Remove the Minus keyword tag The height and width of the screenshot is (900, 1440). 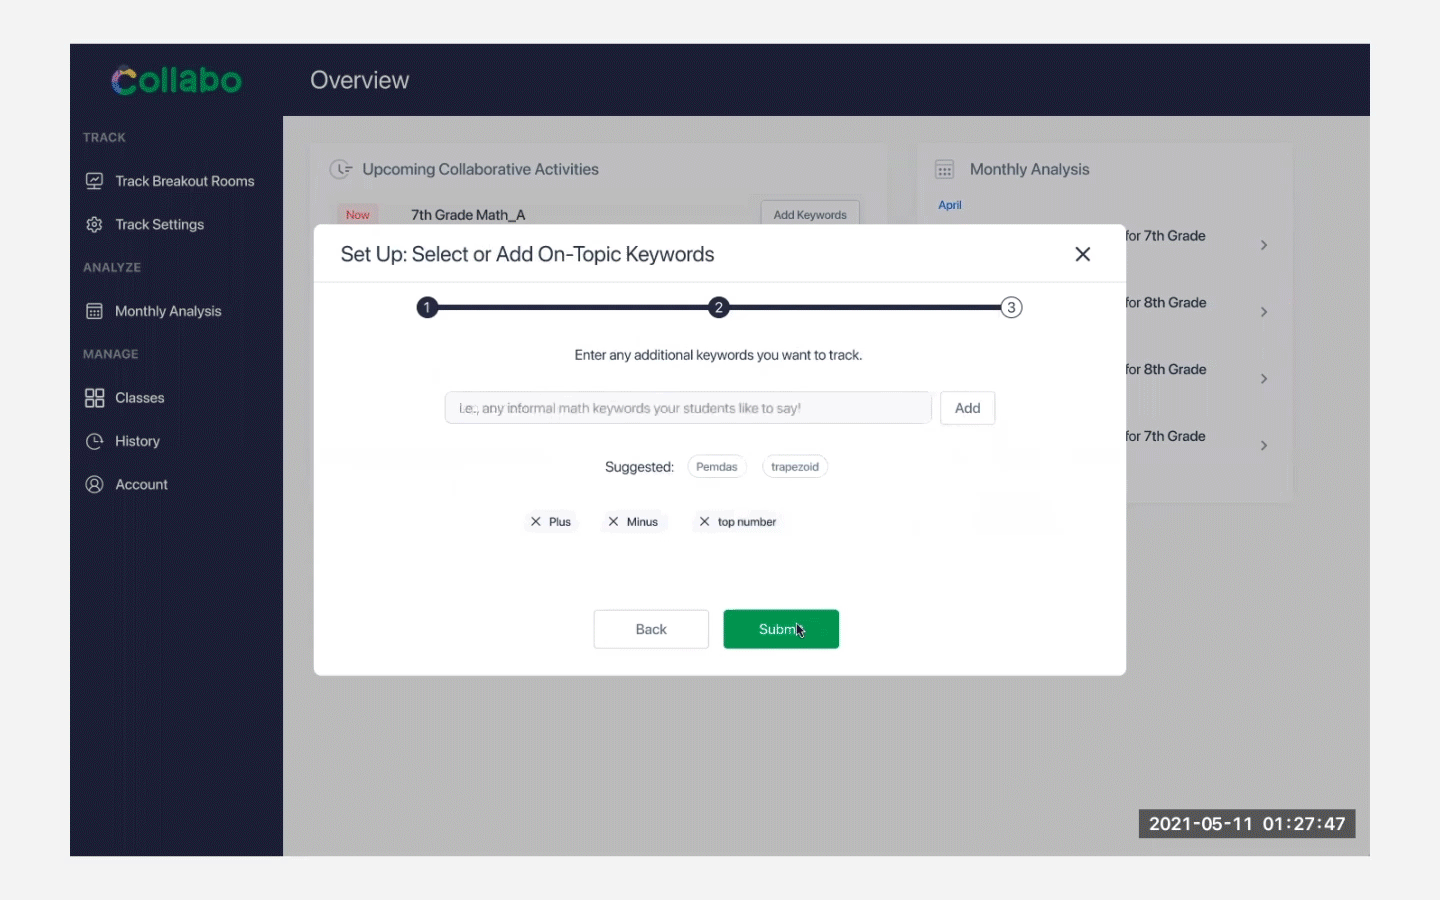tap(613, 522)
